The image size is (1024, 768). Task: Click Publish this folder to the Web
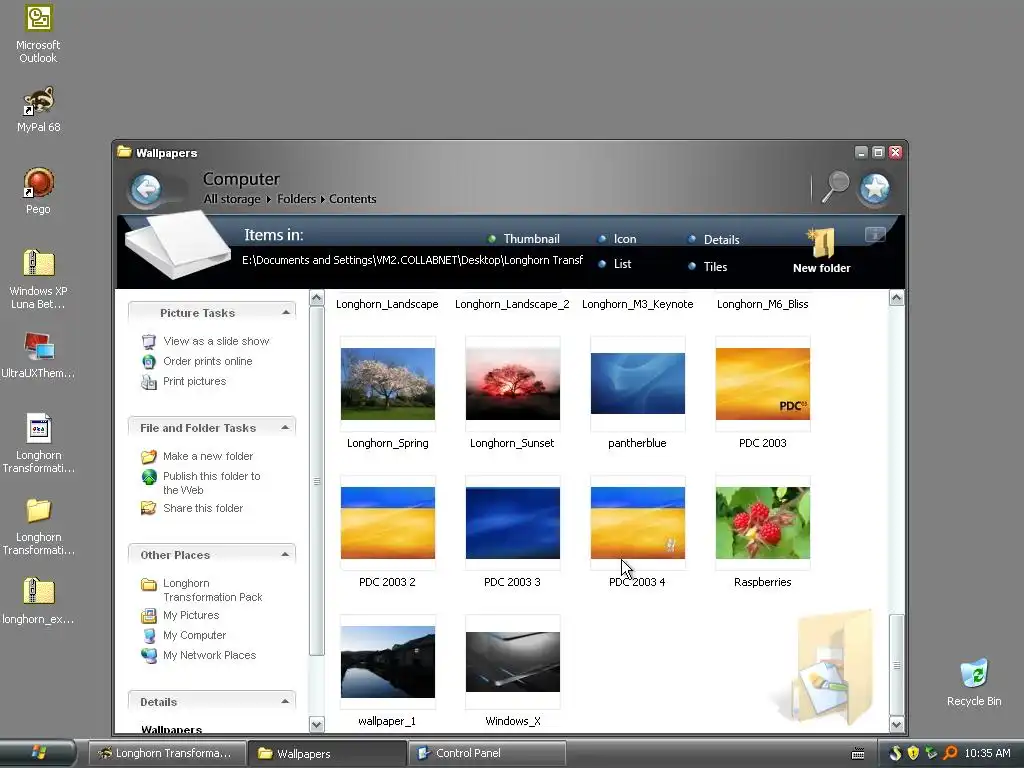coord(212,483)
